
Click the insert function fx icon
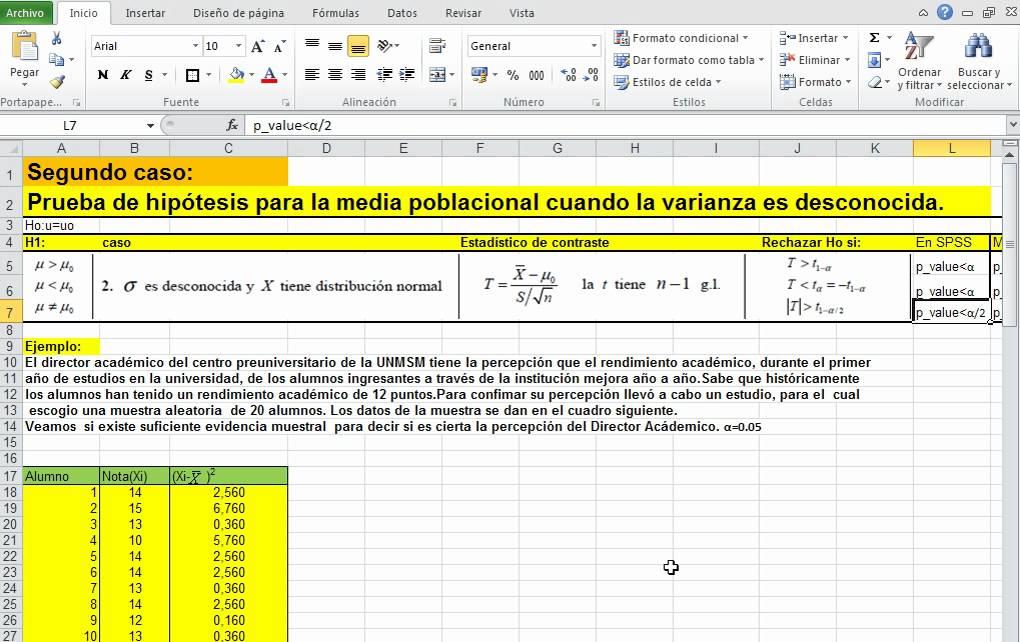[x=232, y=126]
